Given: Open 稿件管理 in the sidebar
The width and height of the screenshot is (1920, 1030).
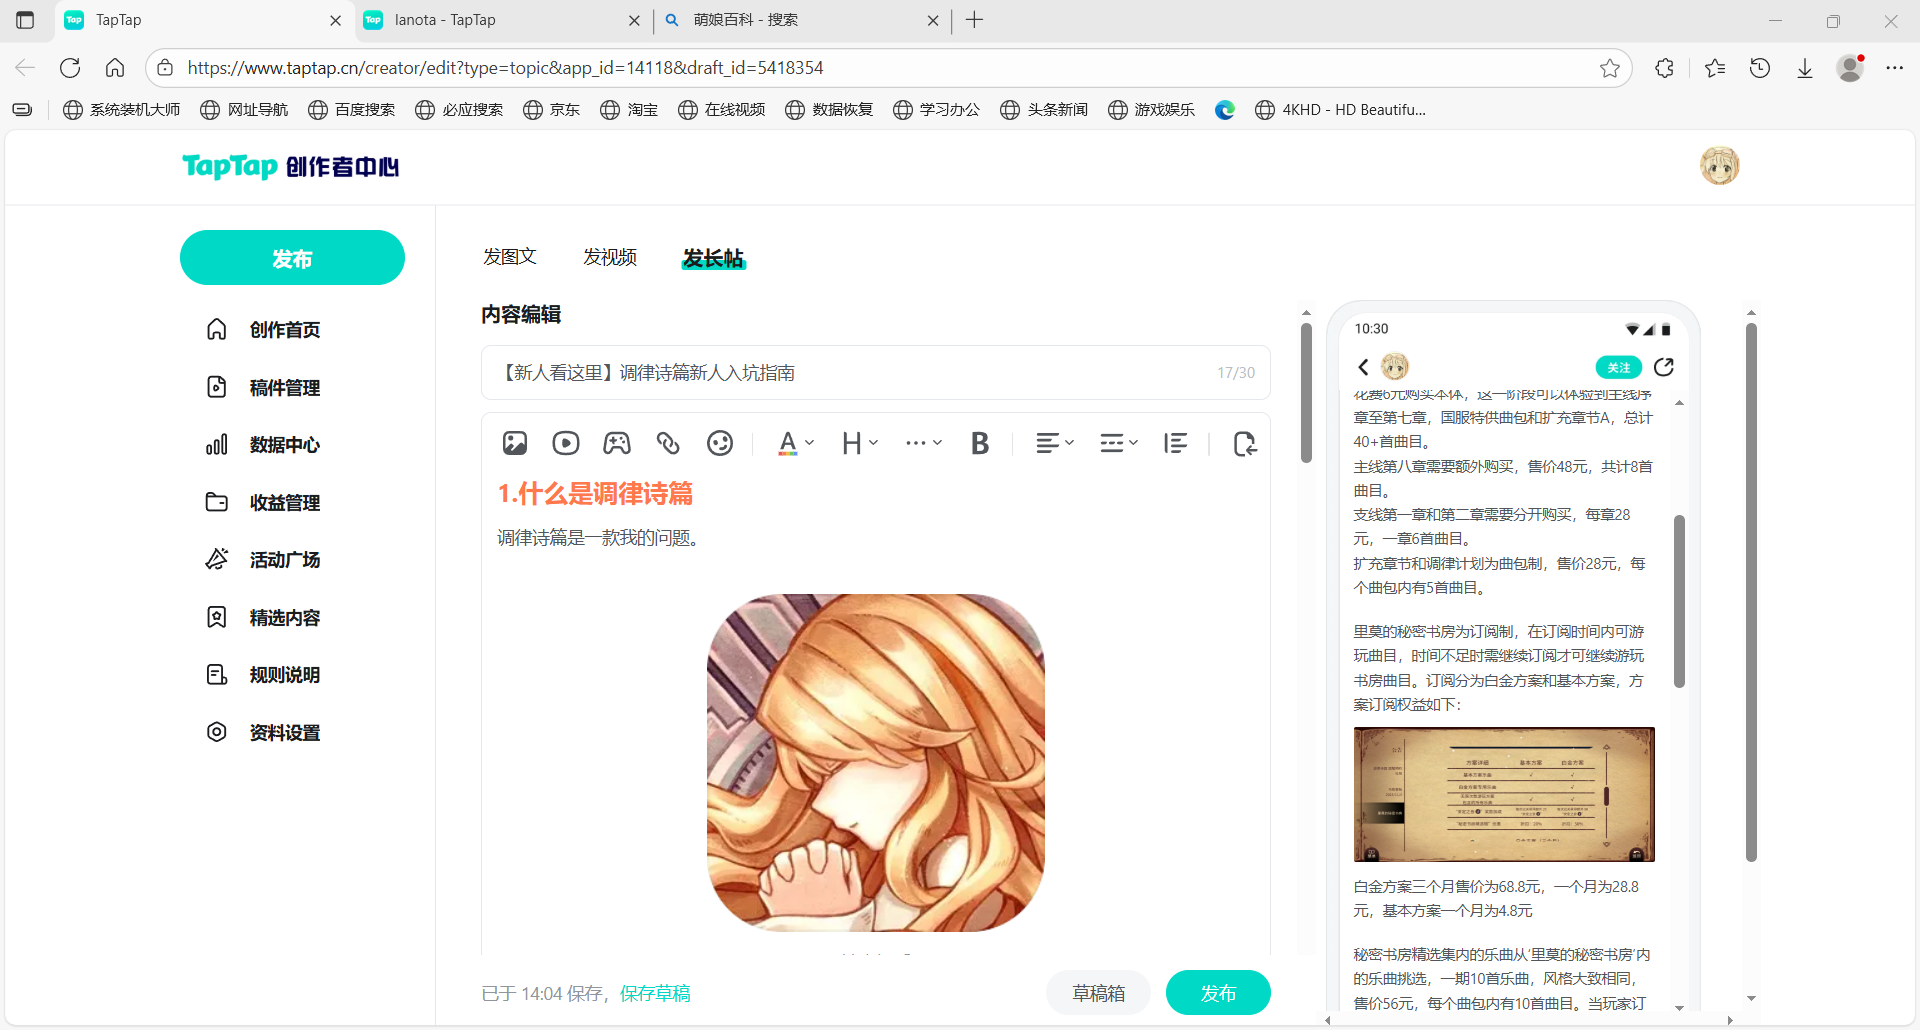Looking at the screenshot, I should 264,388.
